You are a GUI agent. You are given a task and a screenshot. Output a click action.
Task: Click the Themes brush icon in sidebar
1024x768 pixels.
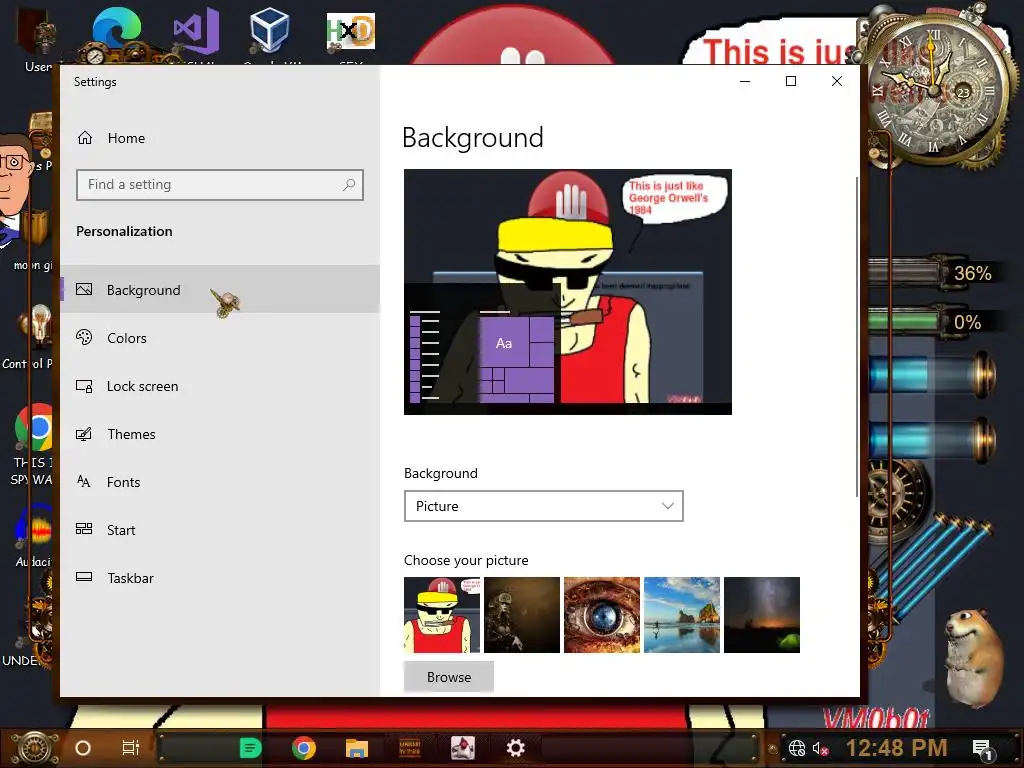(x=84, y=434)
